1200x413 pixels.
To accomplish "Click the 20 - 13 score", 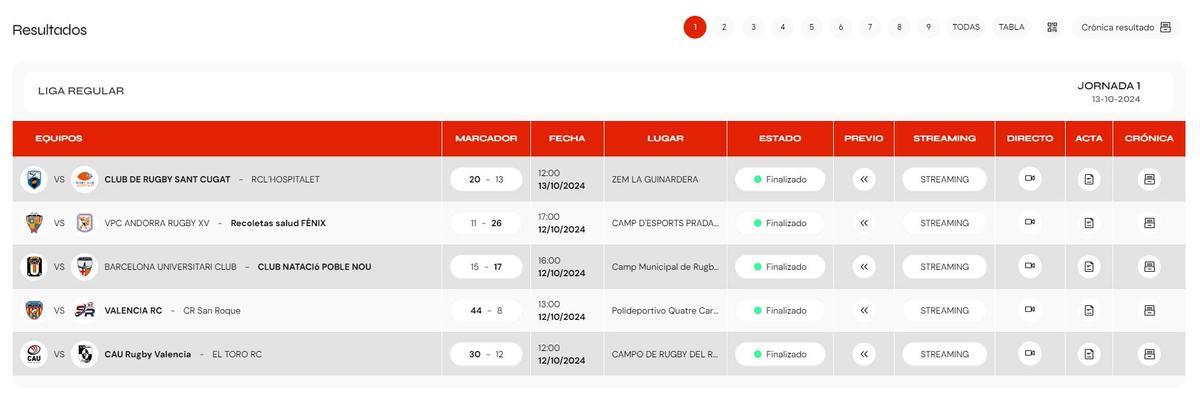I will [486, 179].
